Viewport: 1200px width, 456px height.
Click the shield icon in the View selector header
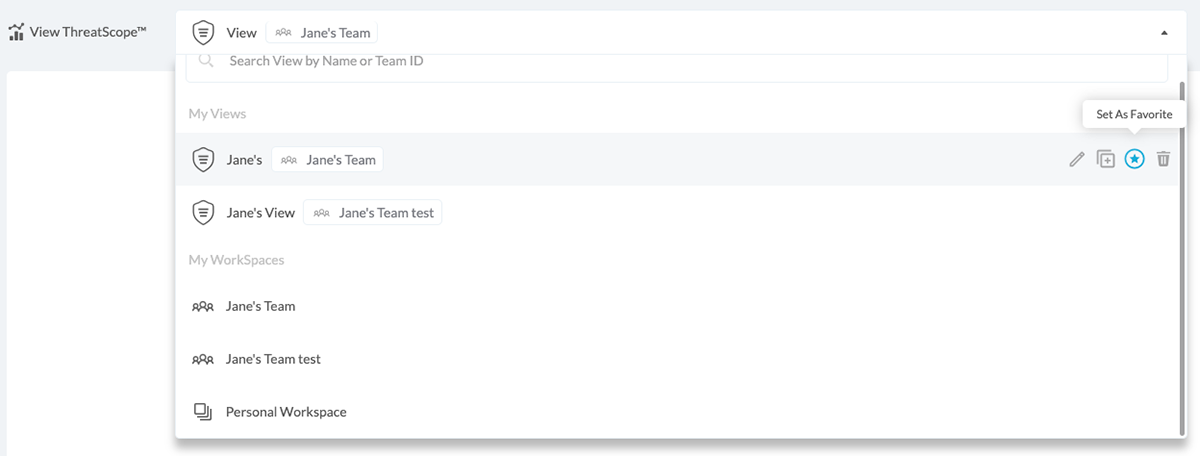coord(203,32)
